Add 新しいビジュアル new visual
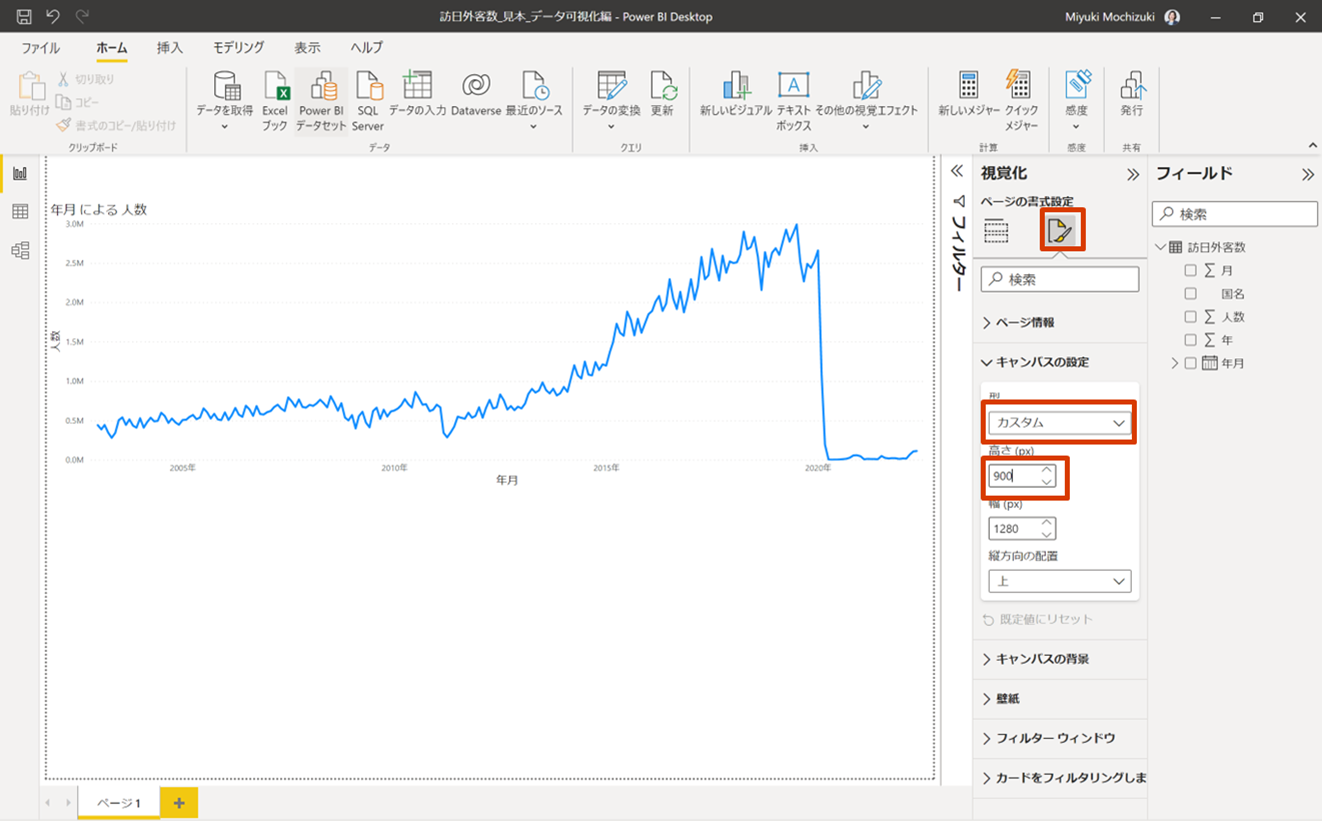The width and height of the screenshot is (1322, 821). click(x=736, y=95)
